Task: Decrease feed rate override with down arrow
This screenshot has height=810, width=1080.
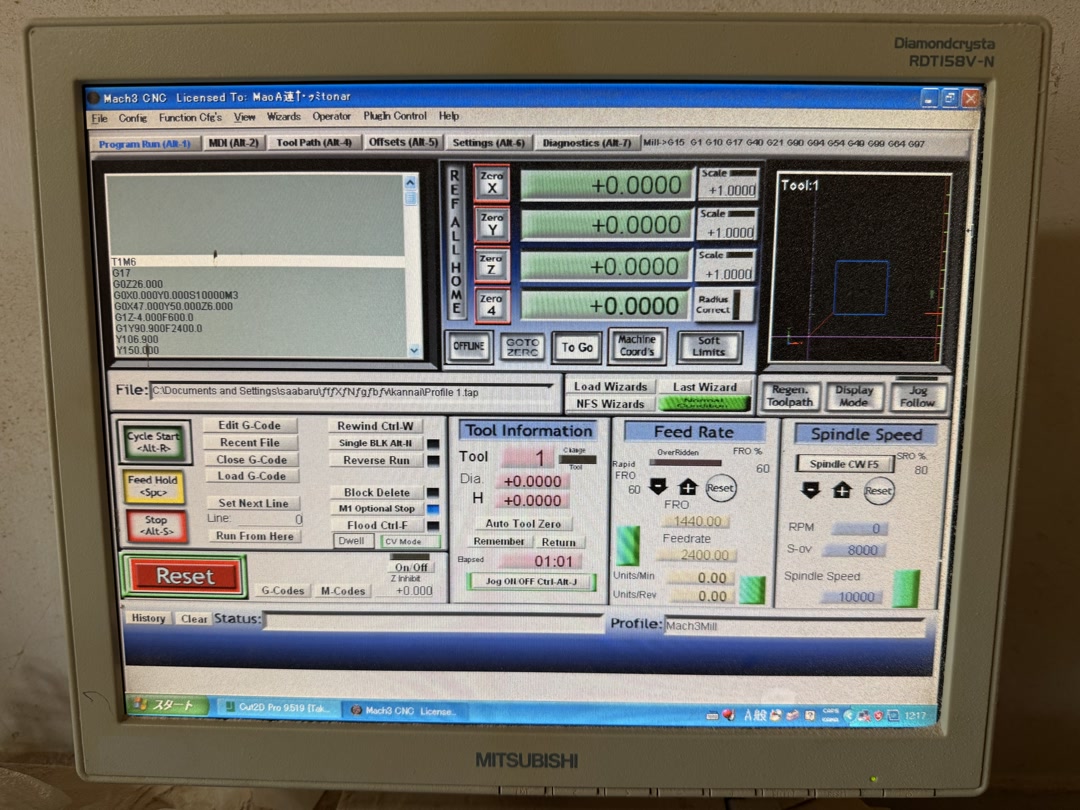Action: [x=658, y=487]
